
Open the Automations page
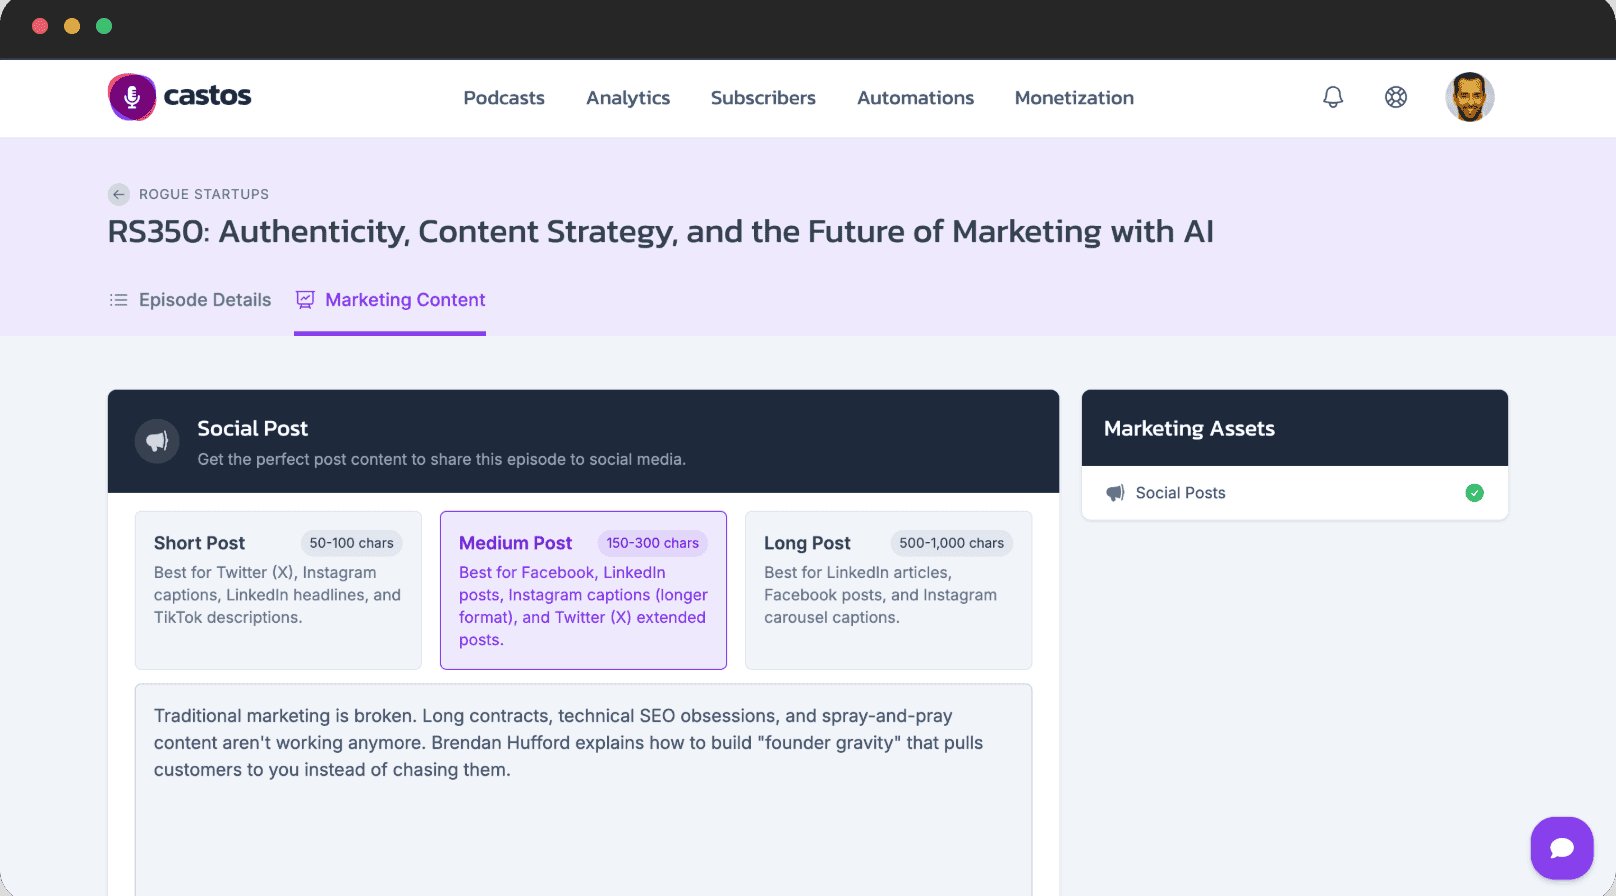915,98
